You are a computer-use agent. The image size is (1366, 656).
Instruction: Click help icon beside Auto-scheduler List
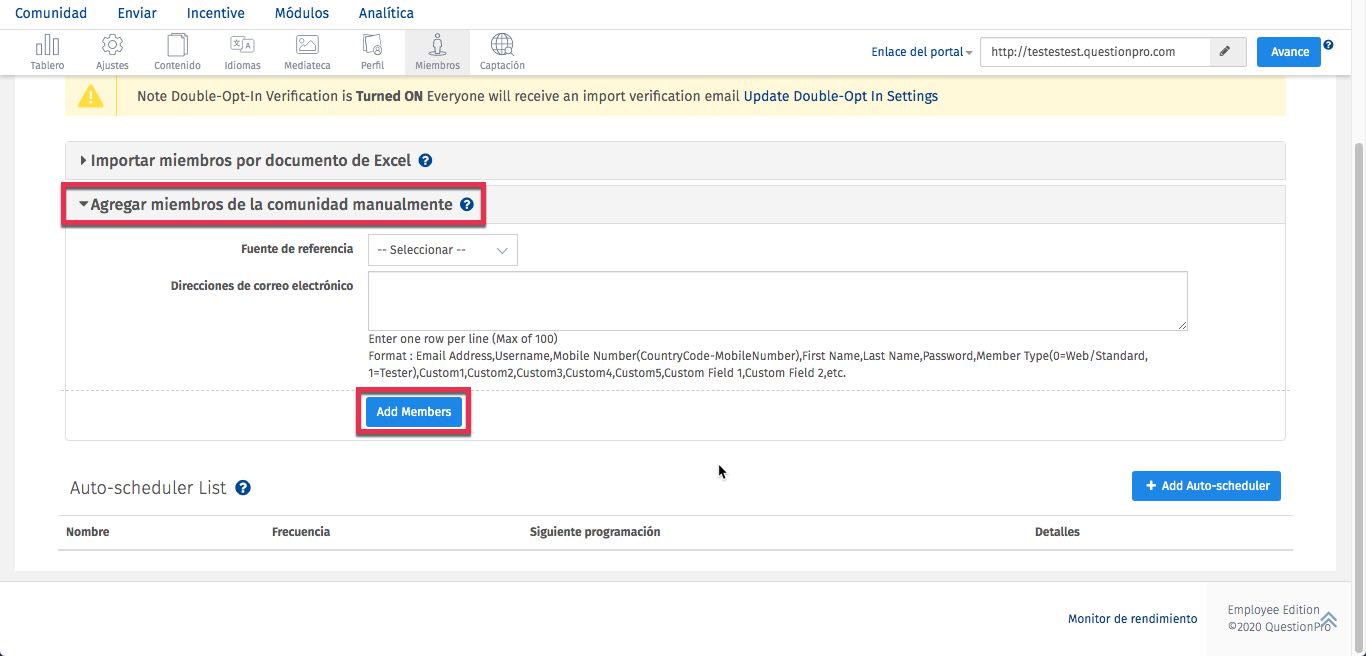tap(242, 488)
